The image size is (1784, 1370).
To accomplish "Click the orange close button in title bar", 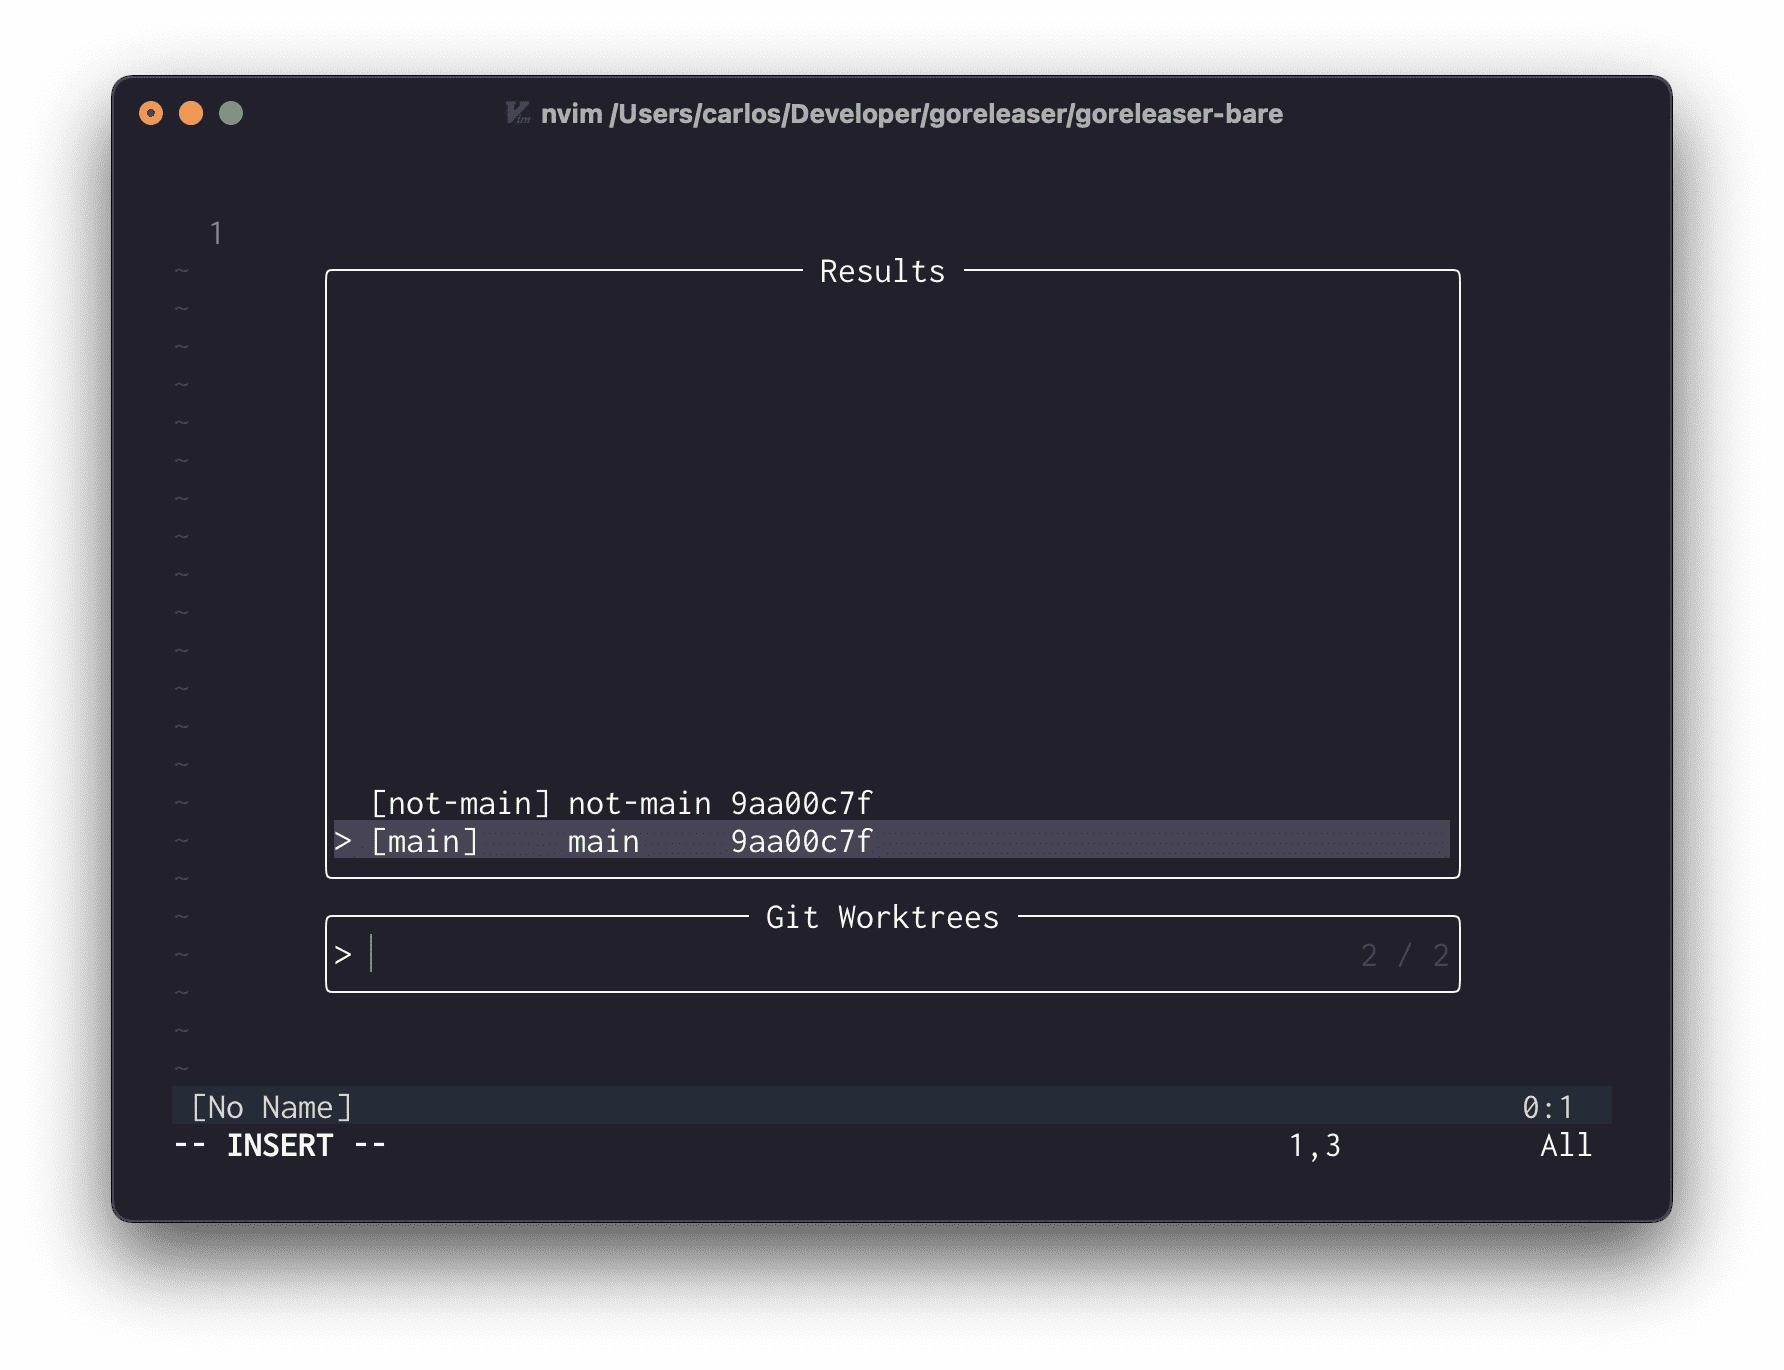I will coord(150,114).
